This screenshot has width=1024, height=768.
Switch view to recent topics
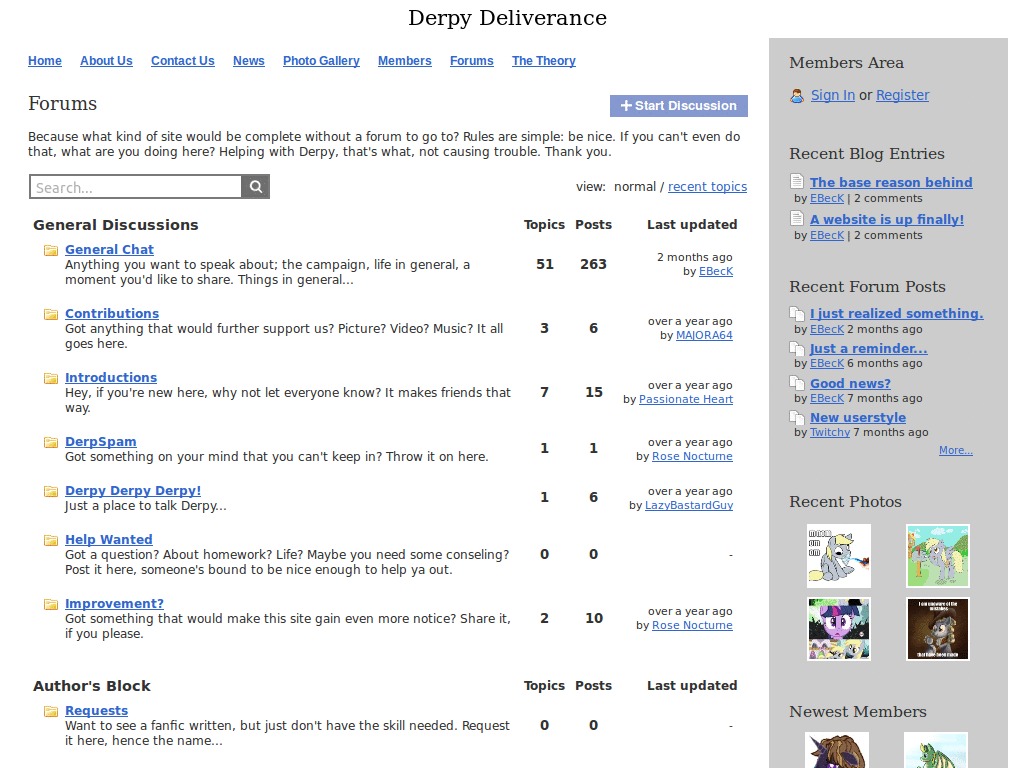click(x=707, y=187)
